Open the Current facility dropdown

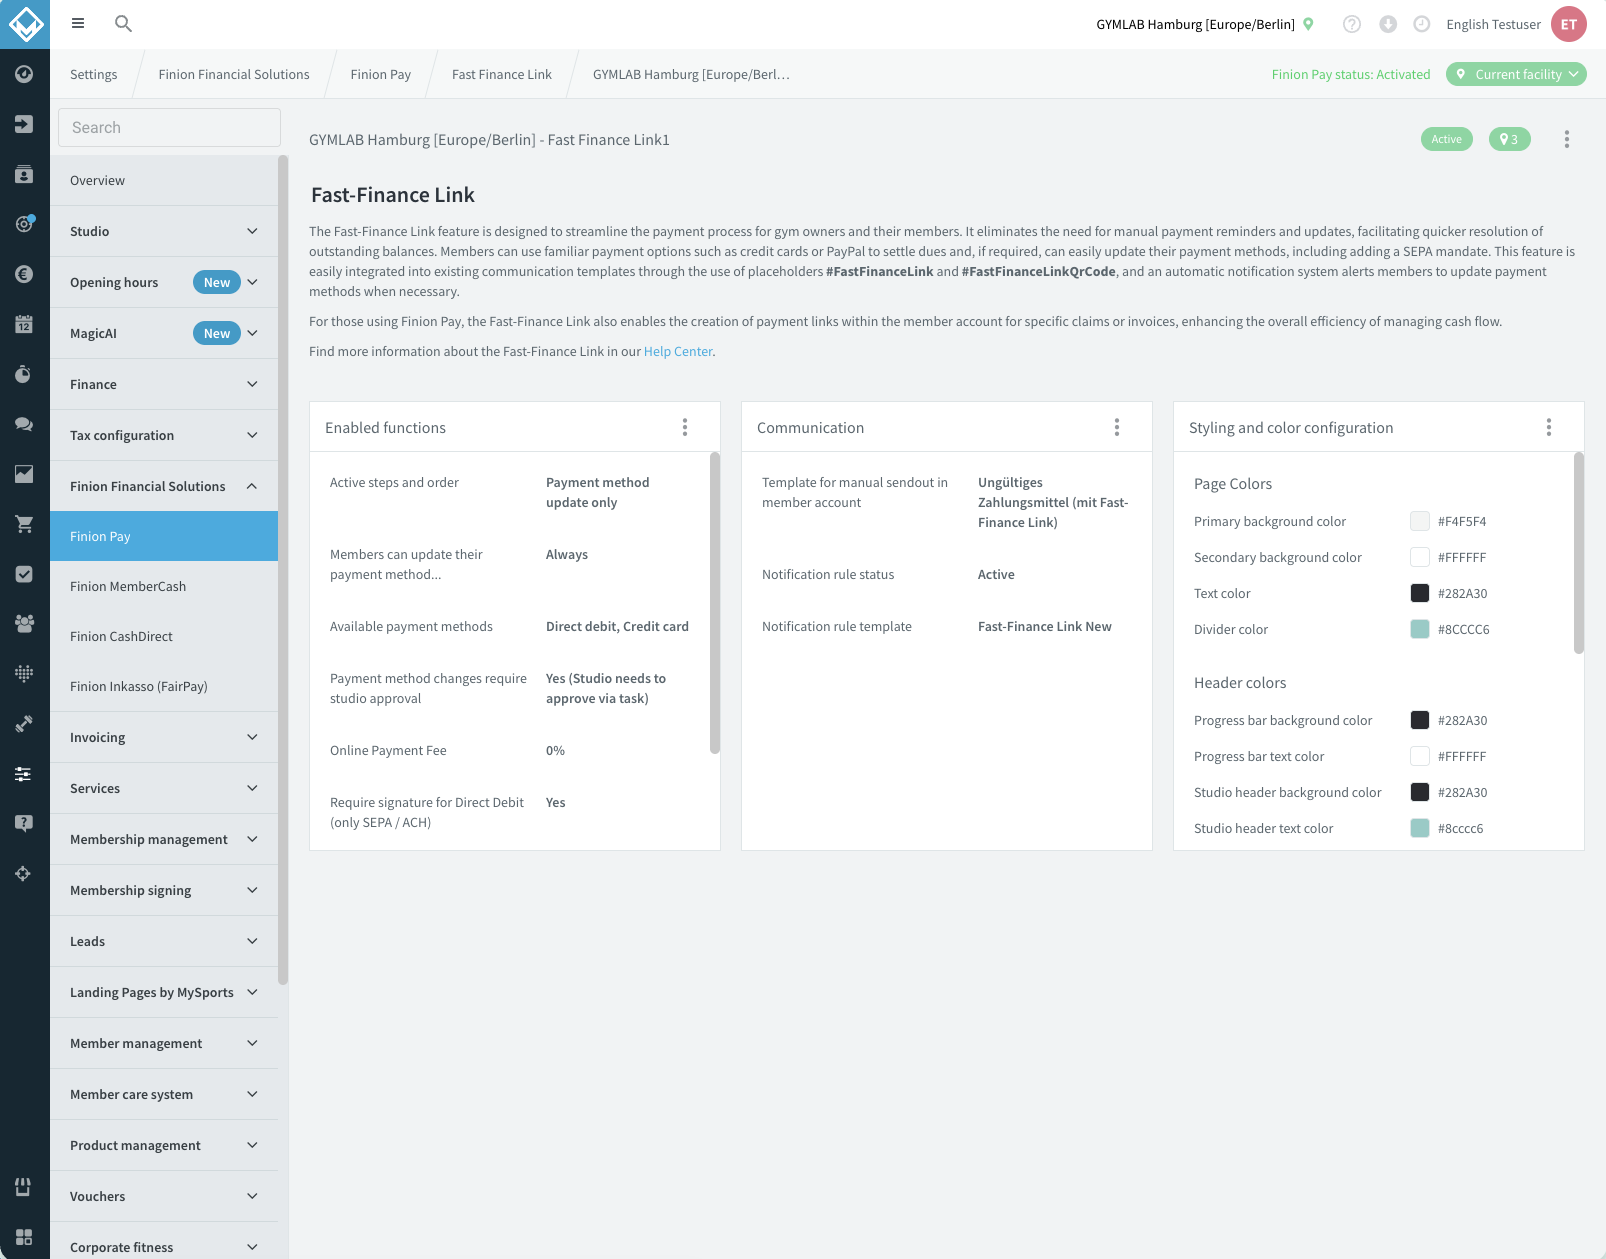(x=1516, y=74)
